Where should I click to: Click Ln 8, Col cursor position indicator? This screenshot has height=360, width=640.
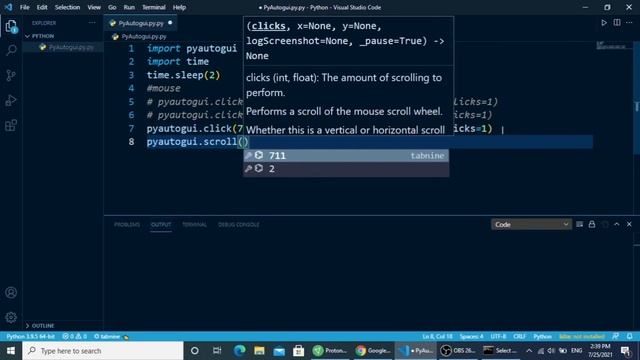pos(437,336)
